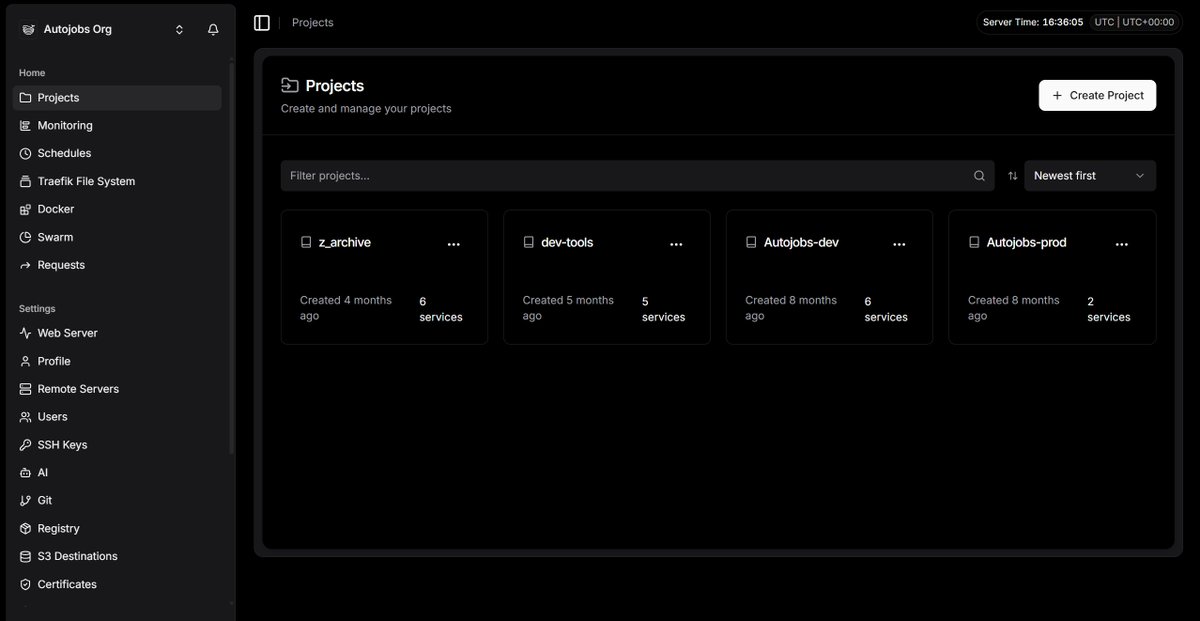The width and height of the screenshot is (1200, 621).
Task: Open Swarm menu entry
Action: pos(117,238)
